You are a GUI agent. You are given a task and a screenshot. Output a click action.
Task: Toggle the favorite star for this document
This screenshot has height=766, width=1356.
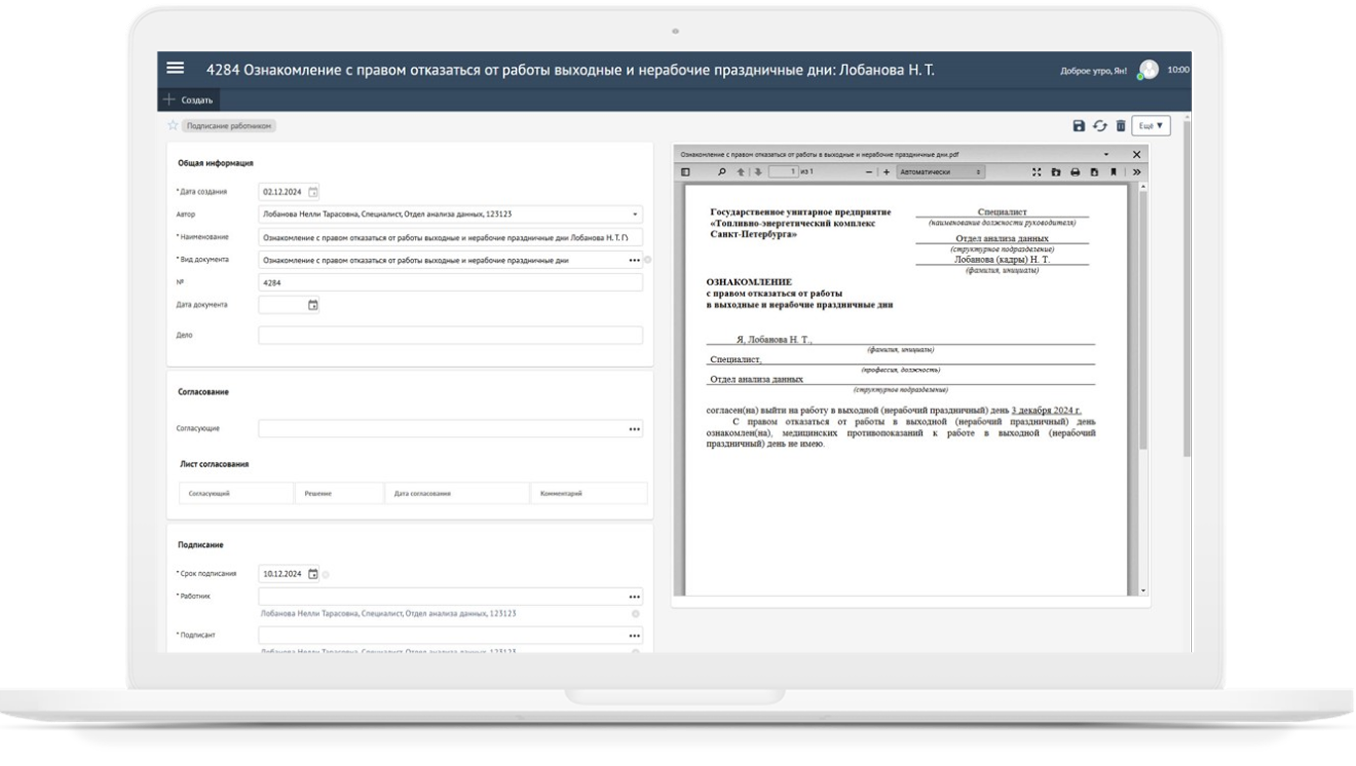pyautogui.click(x=173, y=126)
